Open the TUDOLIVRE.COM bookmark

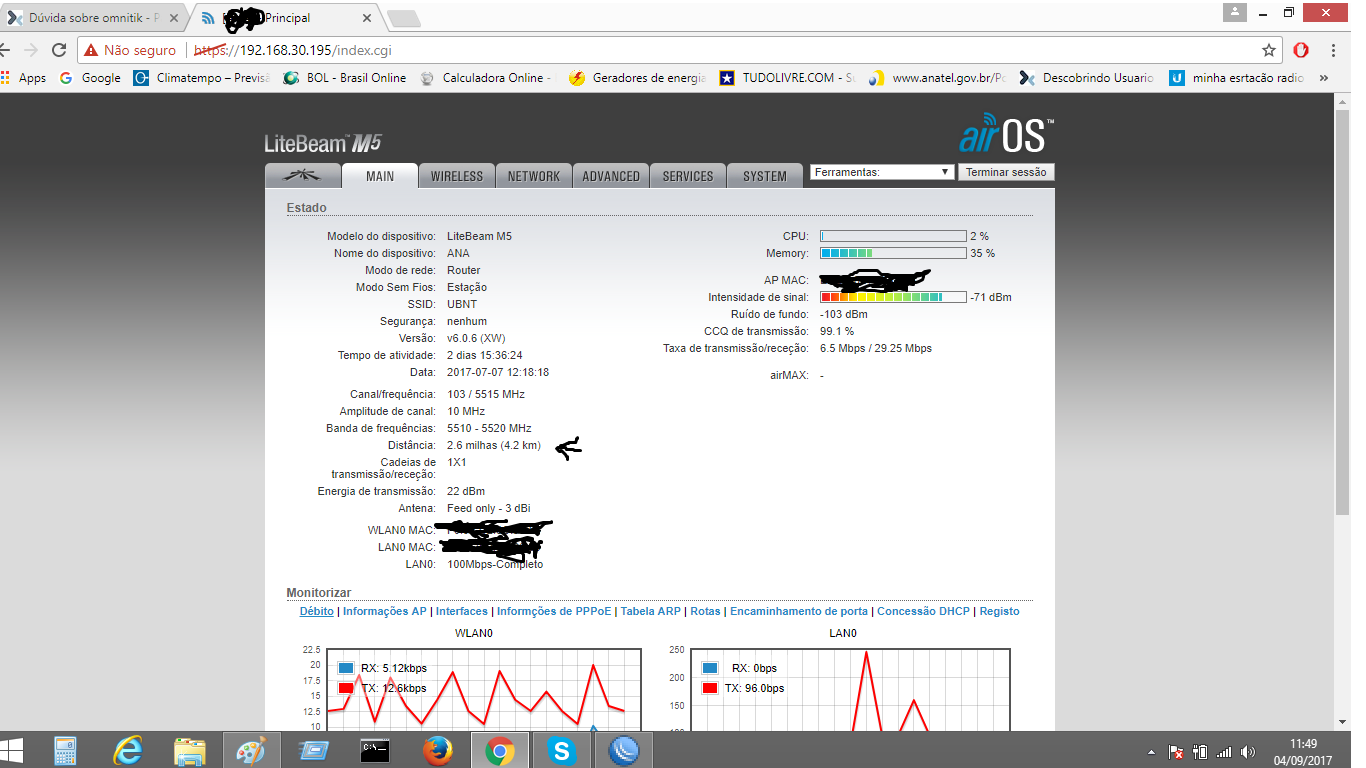pos(788,77)
